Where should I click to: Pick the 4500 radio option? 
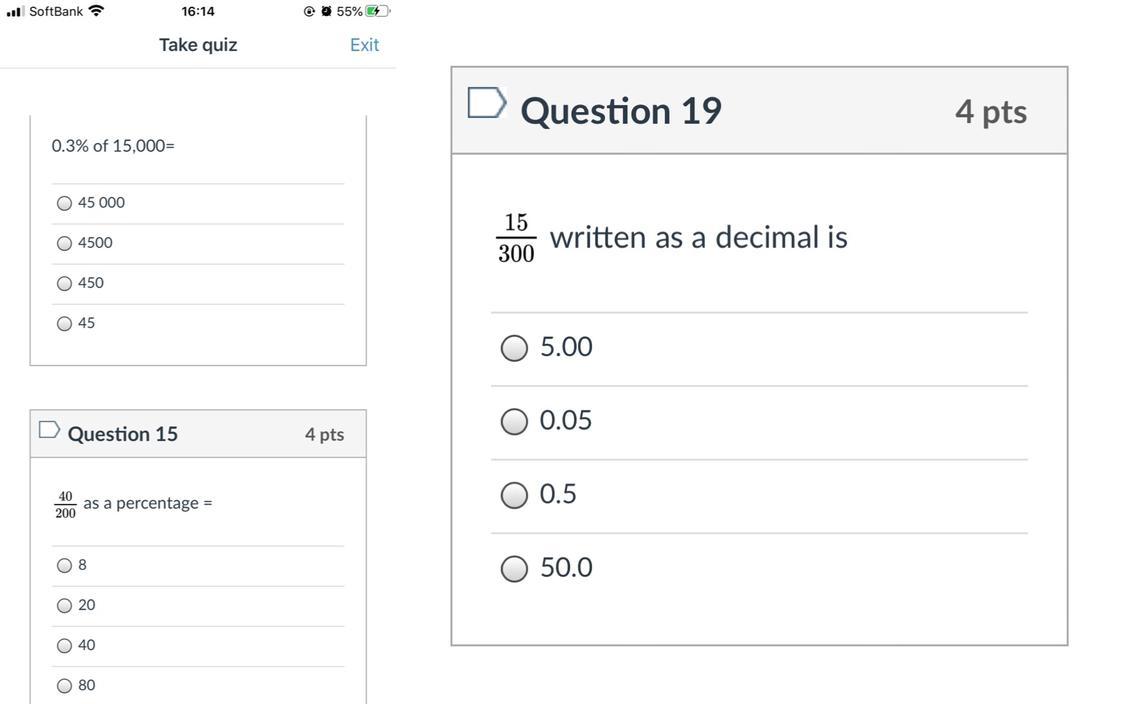(x=65, y=243)
